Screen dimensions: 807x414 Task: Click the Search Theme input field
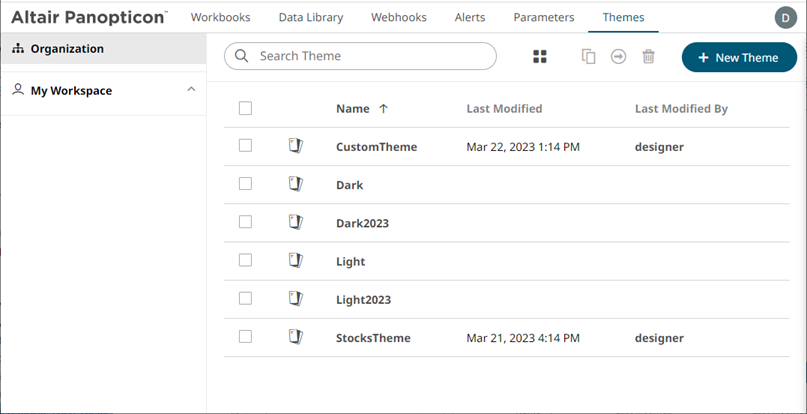[x=370, y=56]
